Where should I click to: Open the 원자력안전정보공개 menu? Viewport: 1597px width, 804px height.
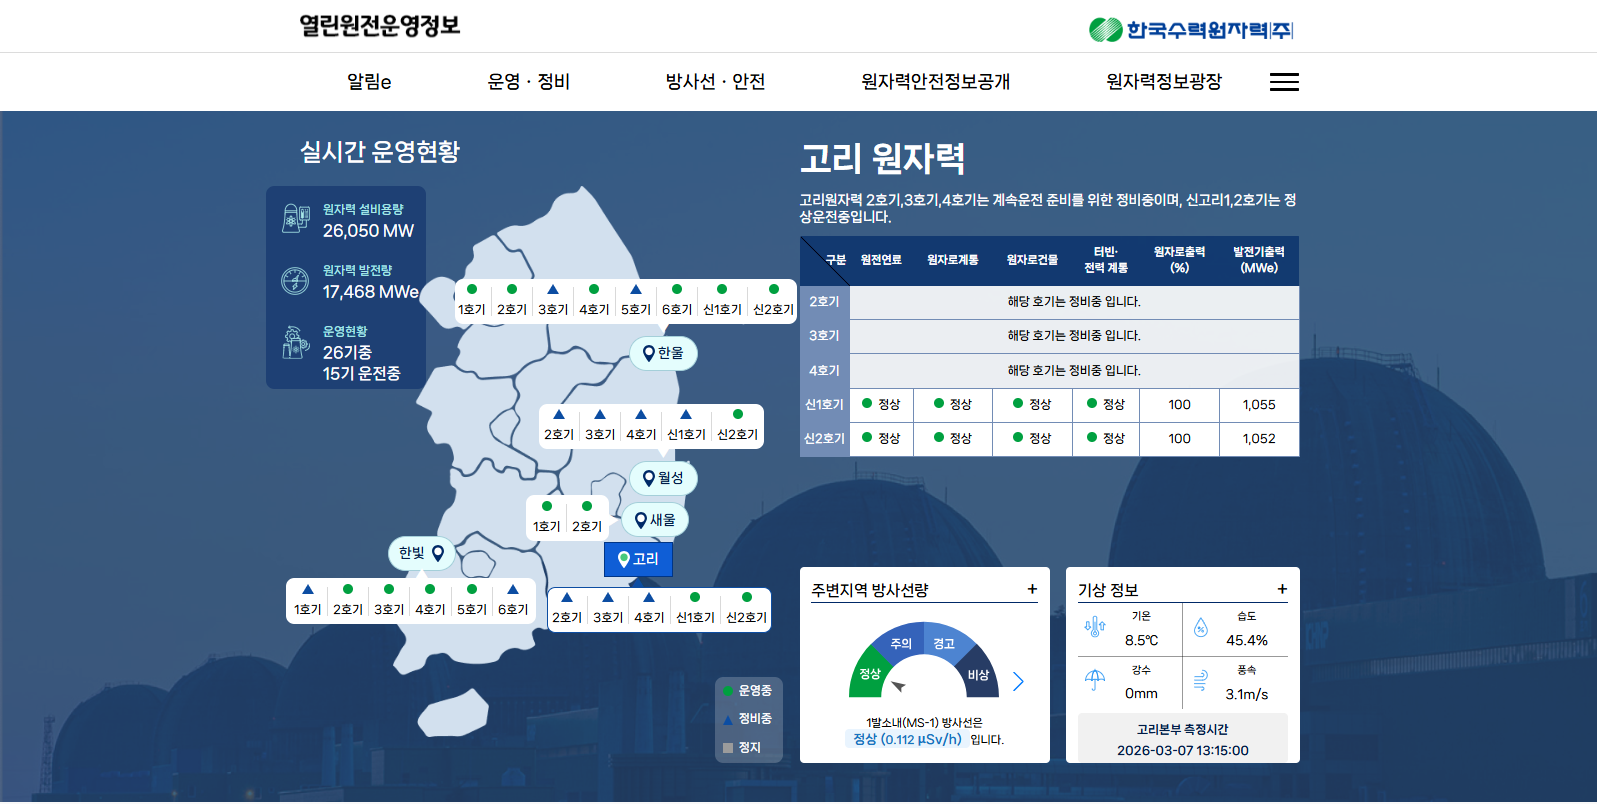pos(935,82)
